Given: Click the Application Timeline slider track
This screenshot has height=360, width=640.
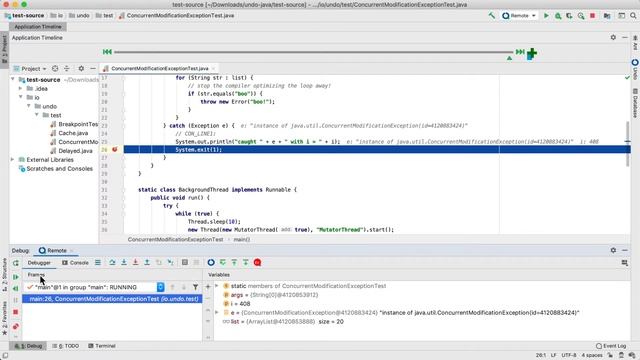Looking at the screenshot, I should tap(313, 52).
